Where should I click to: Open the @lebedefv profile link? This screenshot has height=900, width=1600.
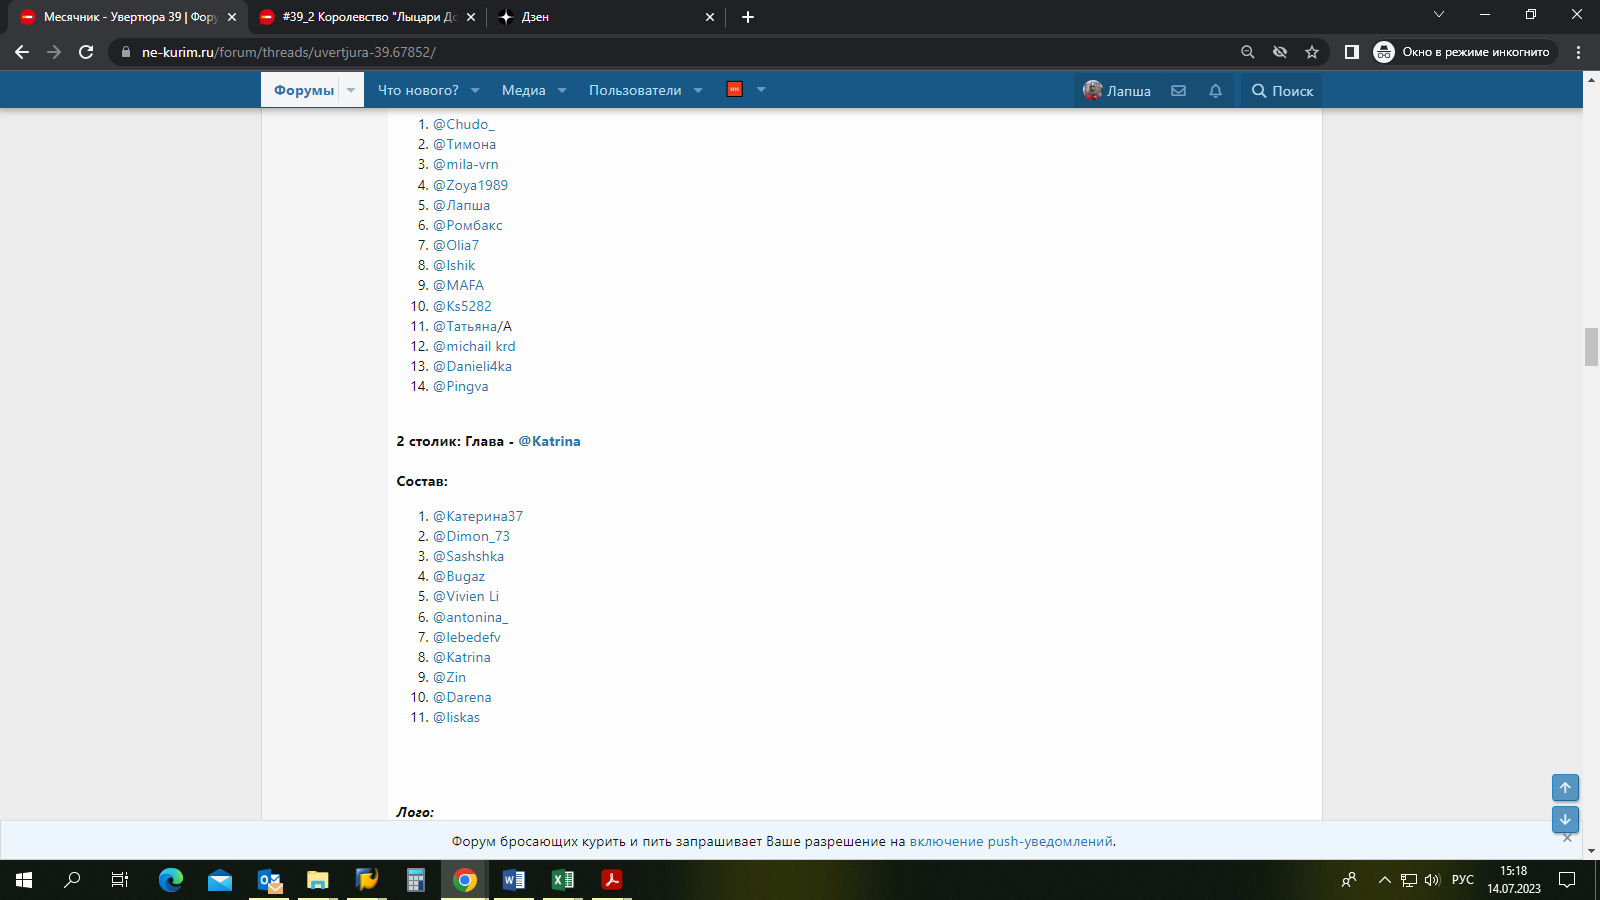(467, 637)
